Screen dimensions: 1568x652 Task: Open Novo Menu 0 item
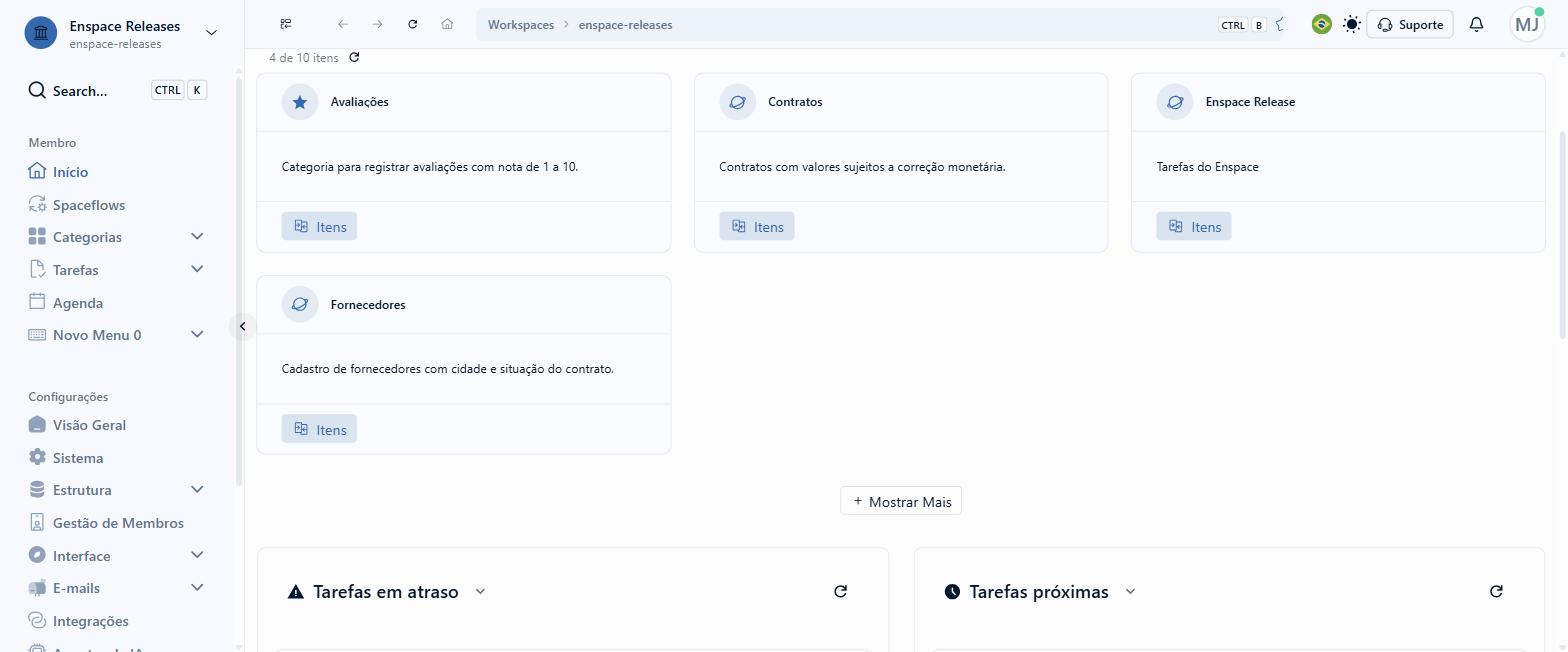coord(97,335)
